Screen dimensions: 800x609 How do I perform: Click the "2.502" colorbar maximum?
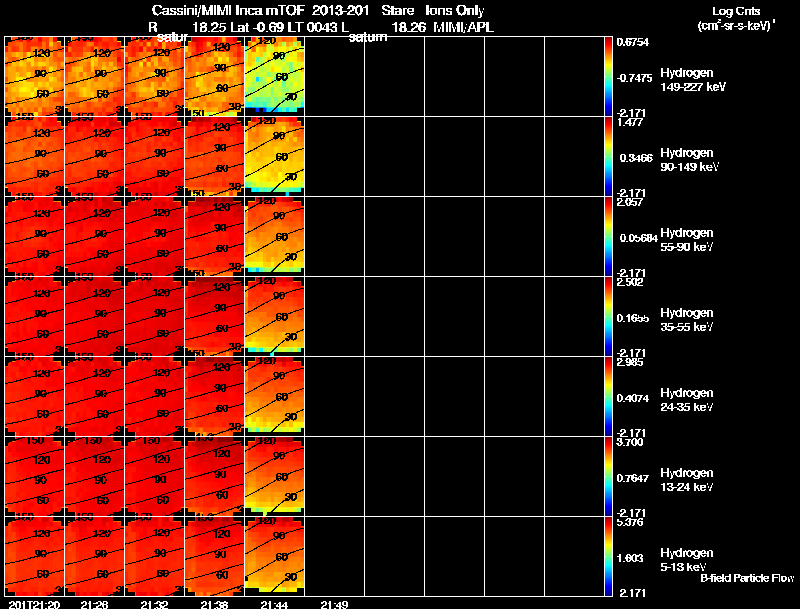coord(630,283)
